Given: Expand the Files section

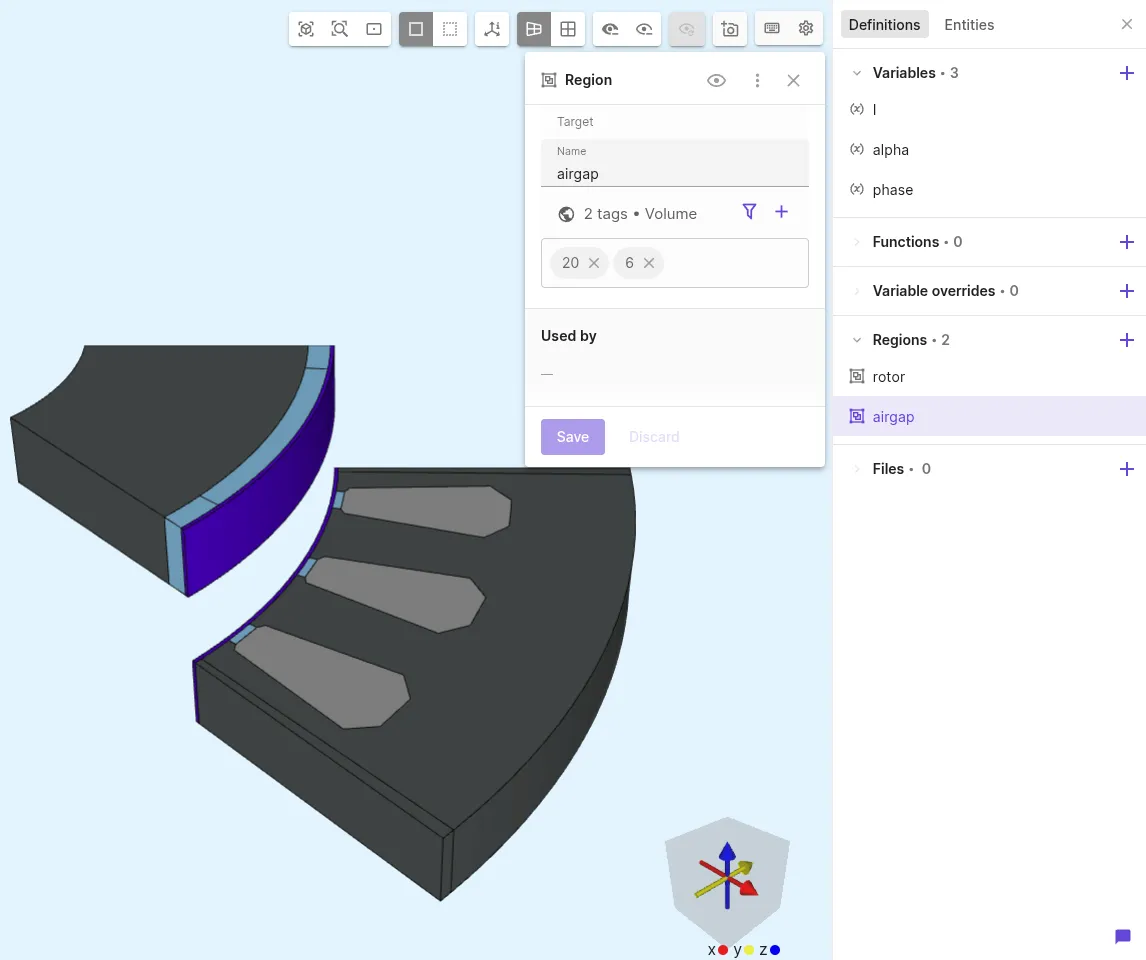Looking at the screenshot, I should pyautogui.click(x=857, y=469).
